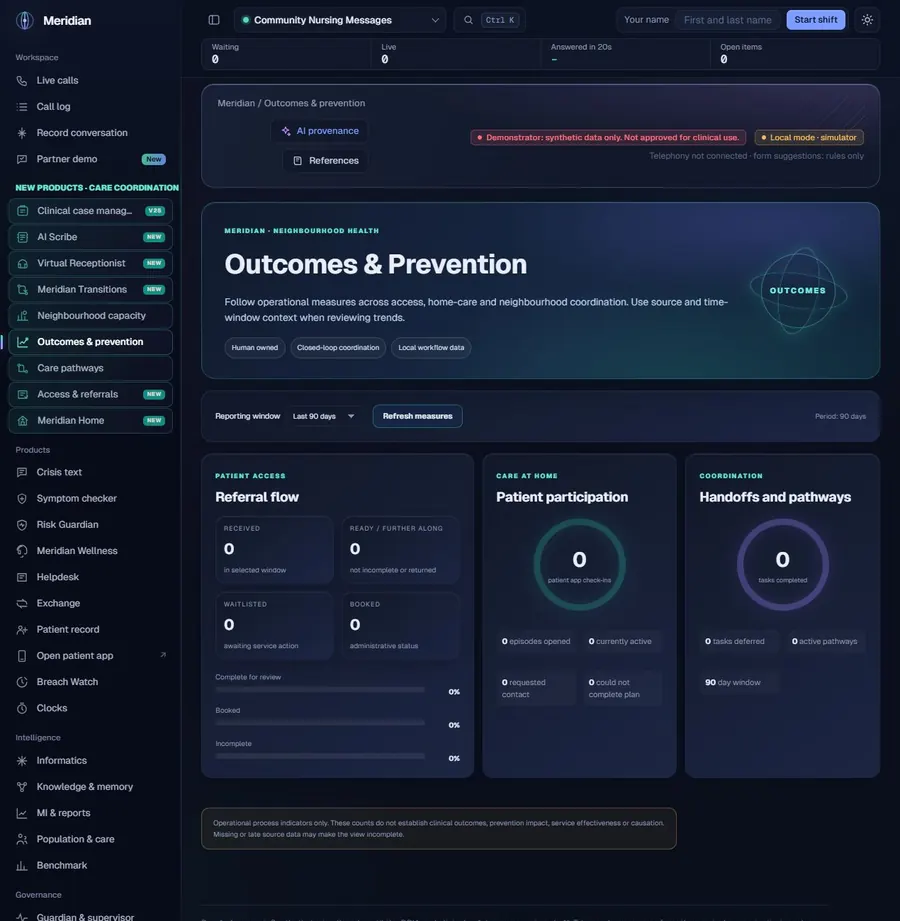The image size is (900, 921).
Task: Open AI provenance
Action: click(x=320, y=131)
